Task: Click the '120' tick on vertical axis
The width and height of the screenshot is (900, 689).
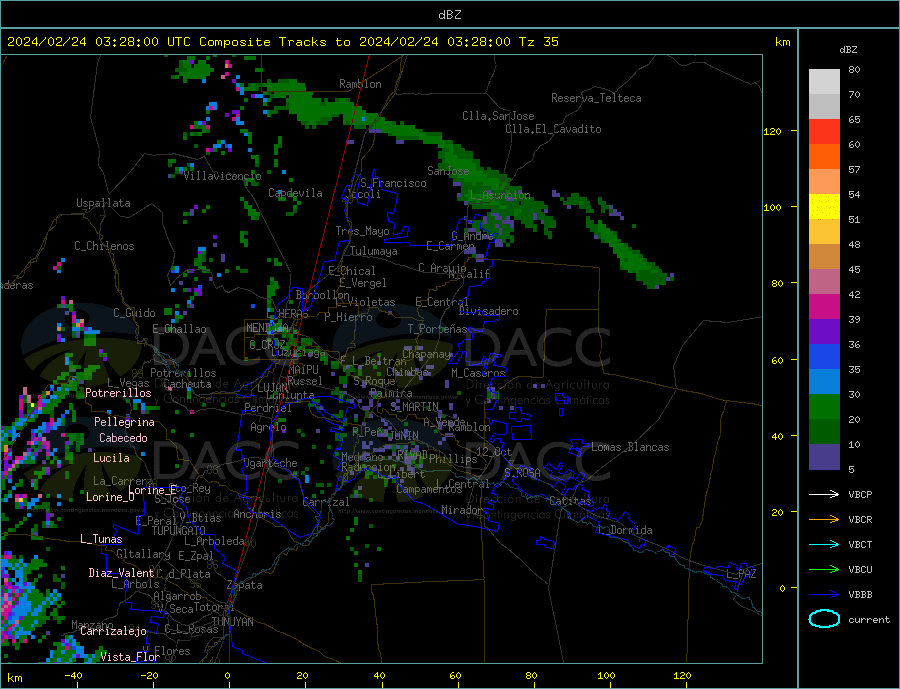Action: [x=772, y=131]
